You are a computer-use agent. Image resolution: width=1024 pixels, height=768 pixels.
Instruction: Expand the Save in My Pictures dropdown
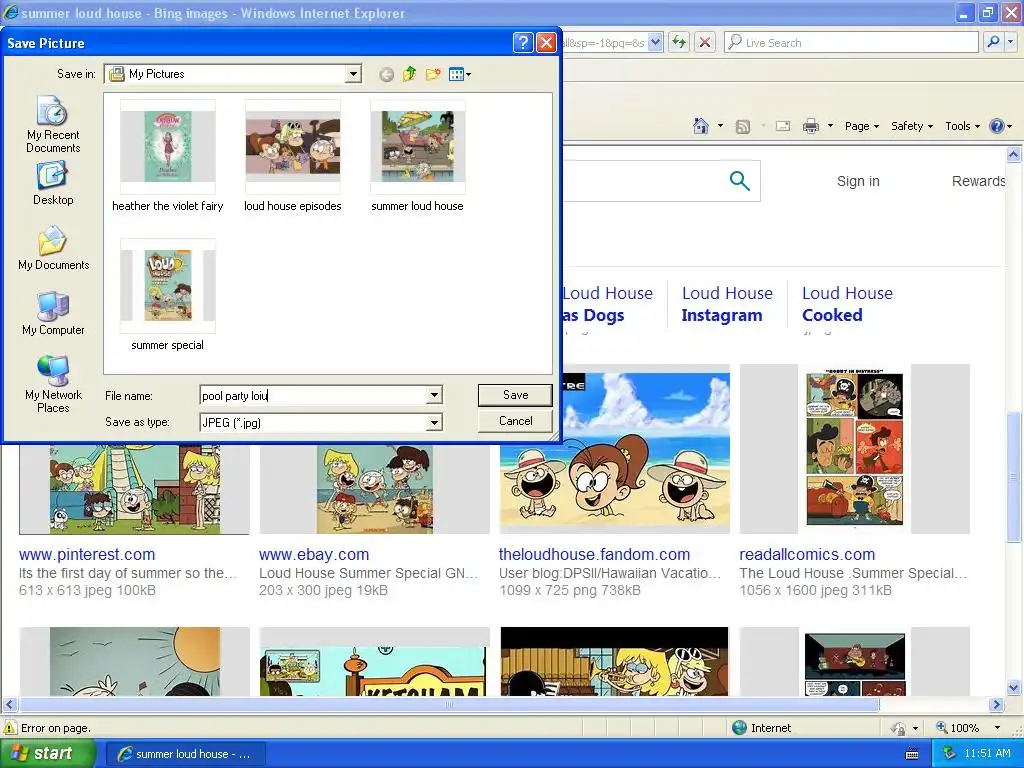(x=353, y=74)
